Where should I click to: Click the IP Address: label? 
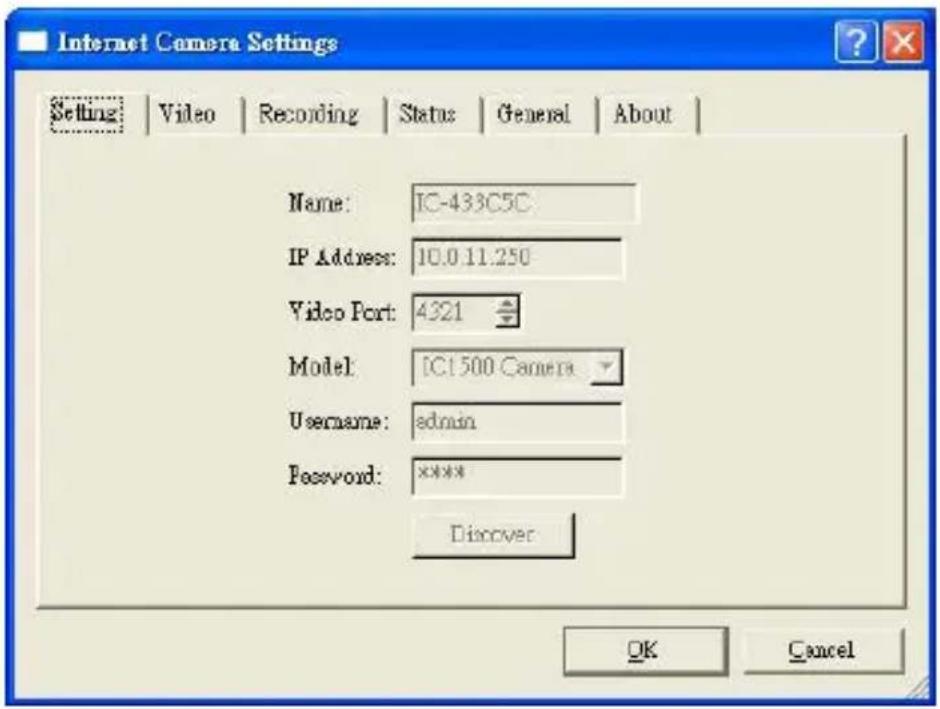[x=341, y=258]
